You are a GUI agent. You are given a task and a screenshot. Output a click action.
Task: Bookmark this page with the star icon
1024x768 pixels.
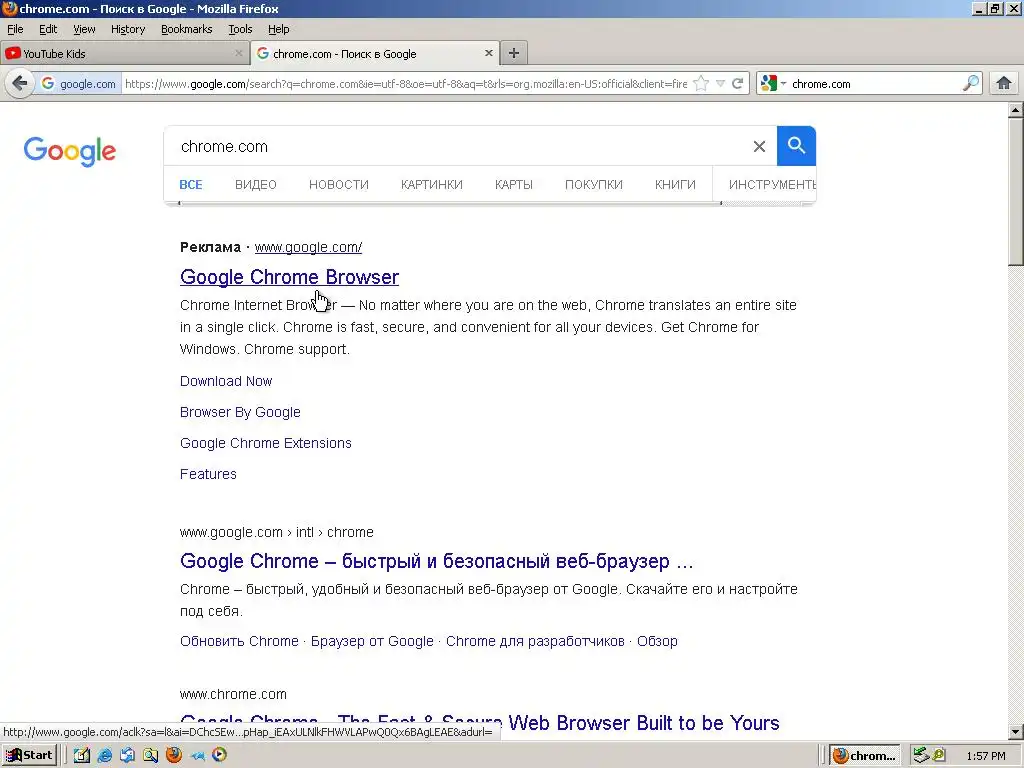tap(701, 84)
